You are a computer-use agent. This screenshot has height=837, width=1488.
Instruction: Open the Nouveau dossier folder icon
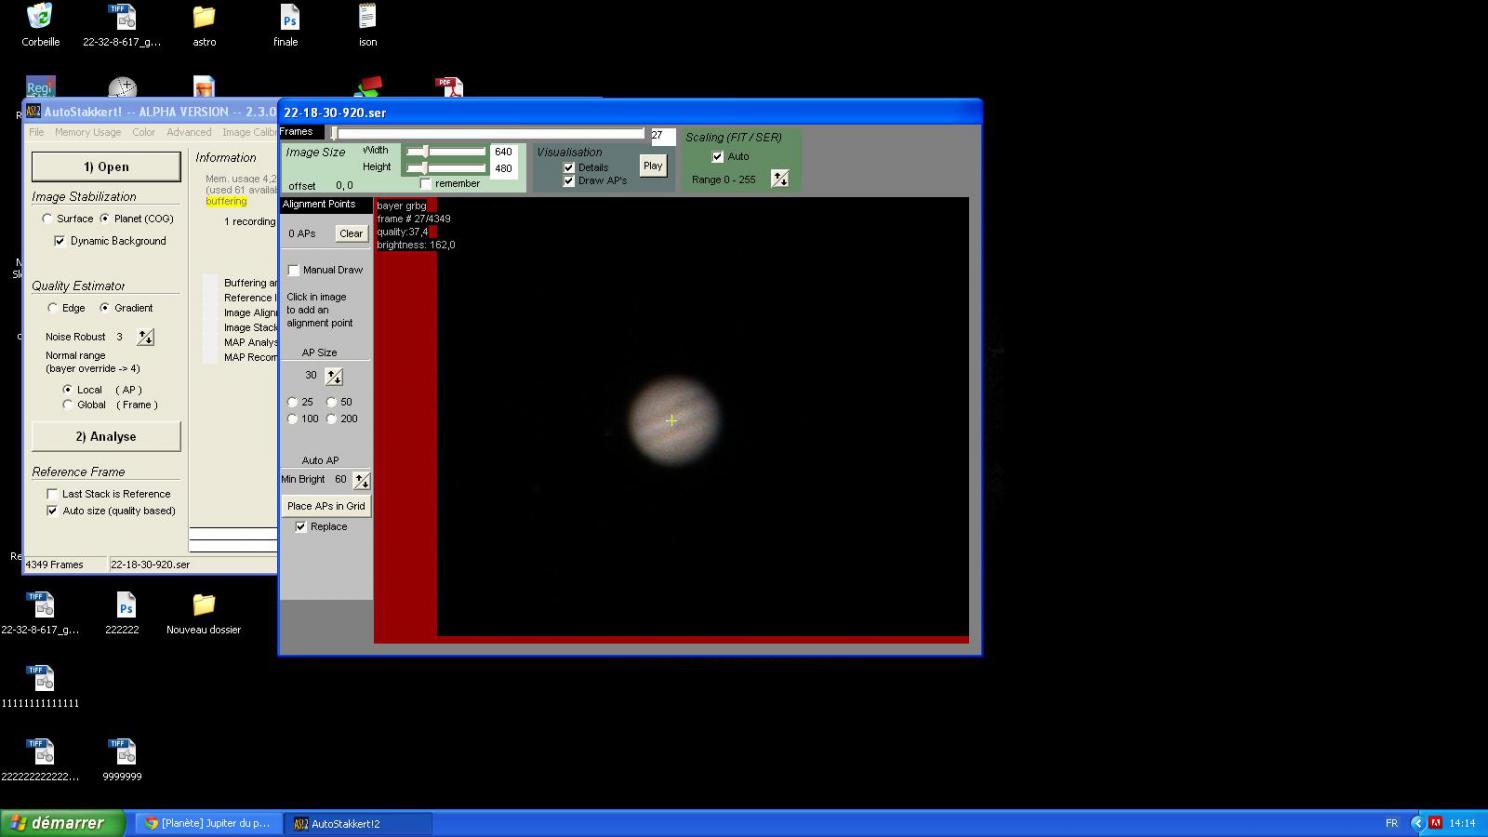(204, 605)
